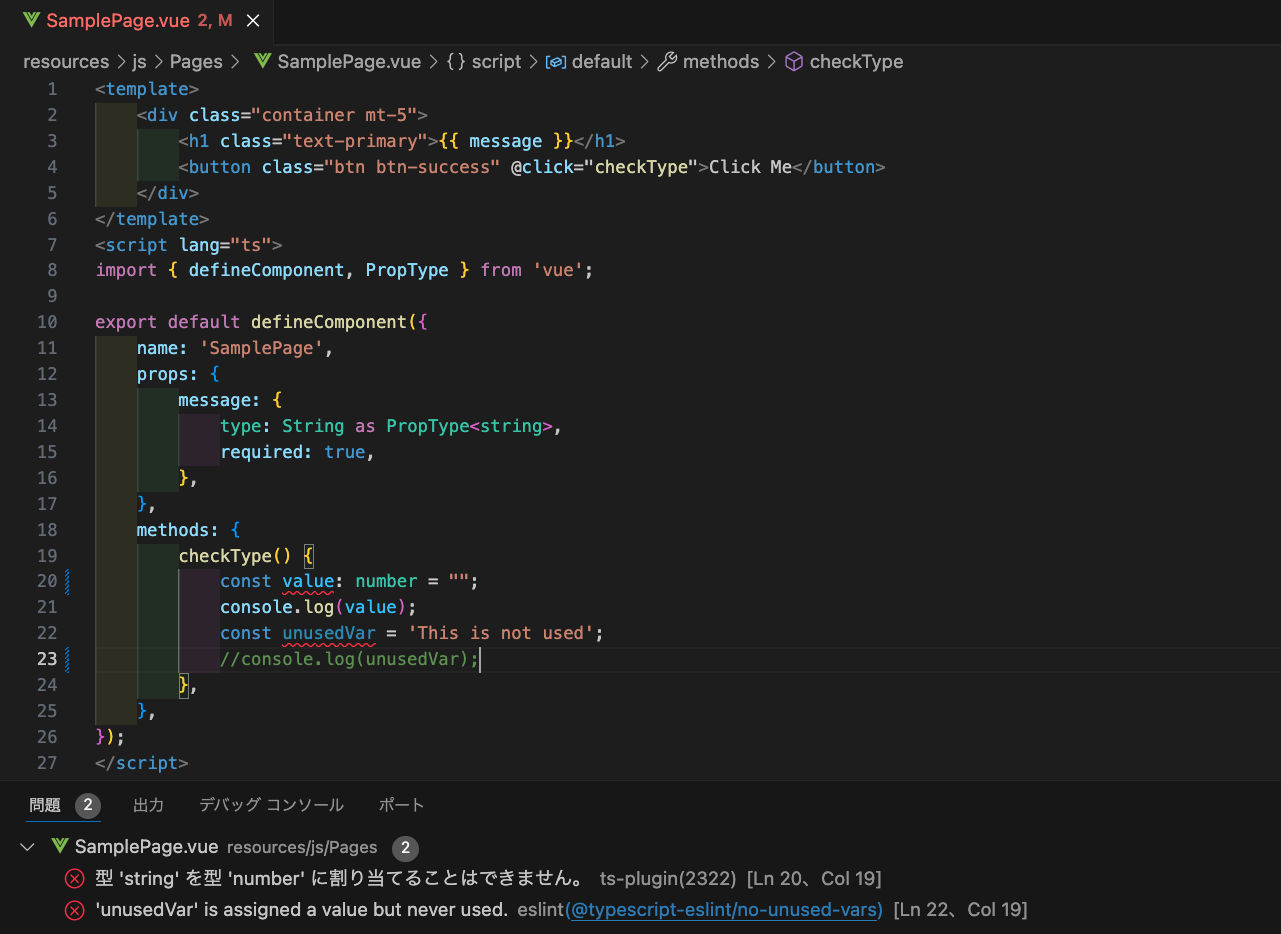Click the [Ln 20、Col 19] location text
This screenshot has width=1281, height=934.
coord(814,879)
